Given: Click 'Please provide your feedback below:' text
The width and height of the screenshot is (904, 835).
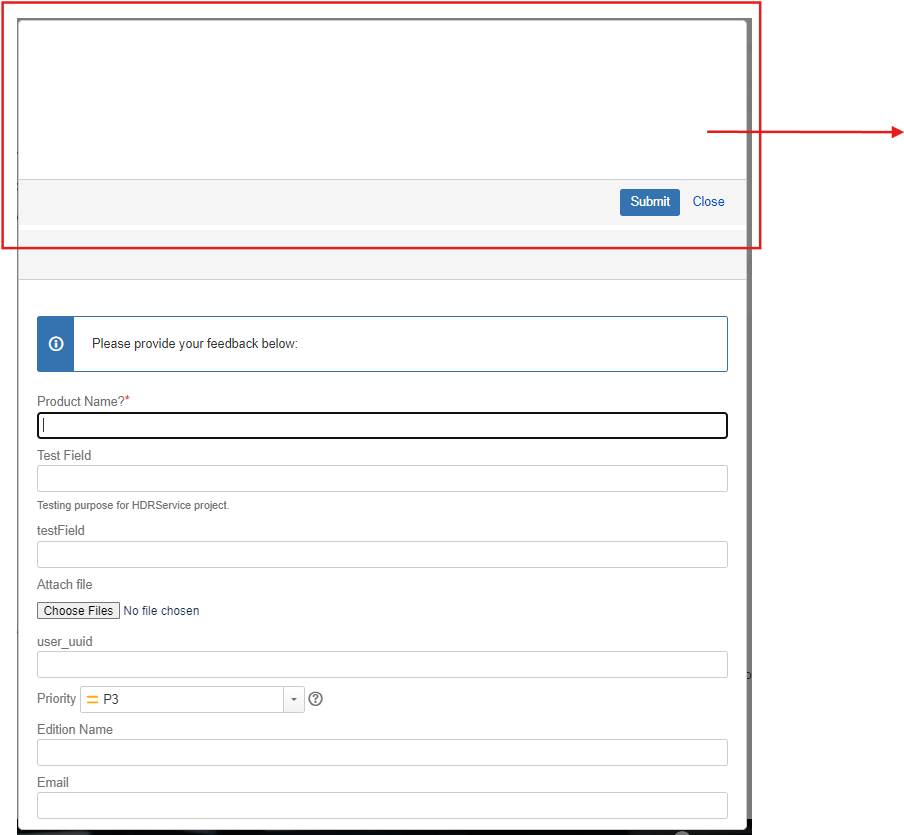Looking at the screenshot, I should pos(195,344).
